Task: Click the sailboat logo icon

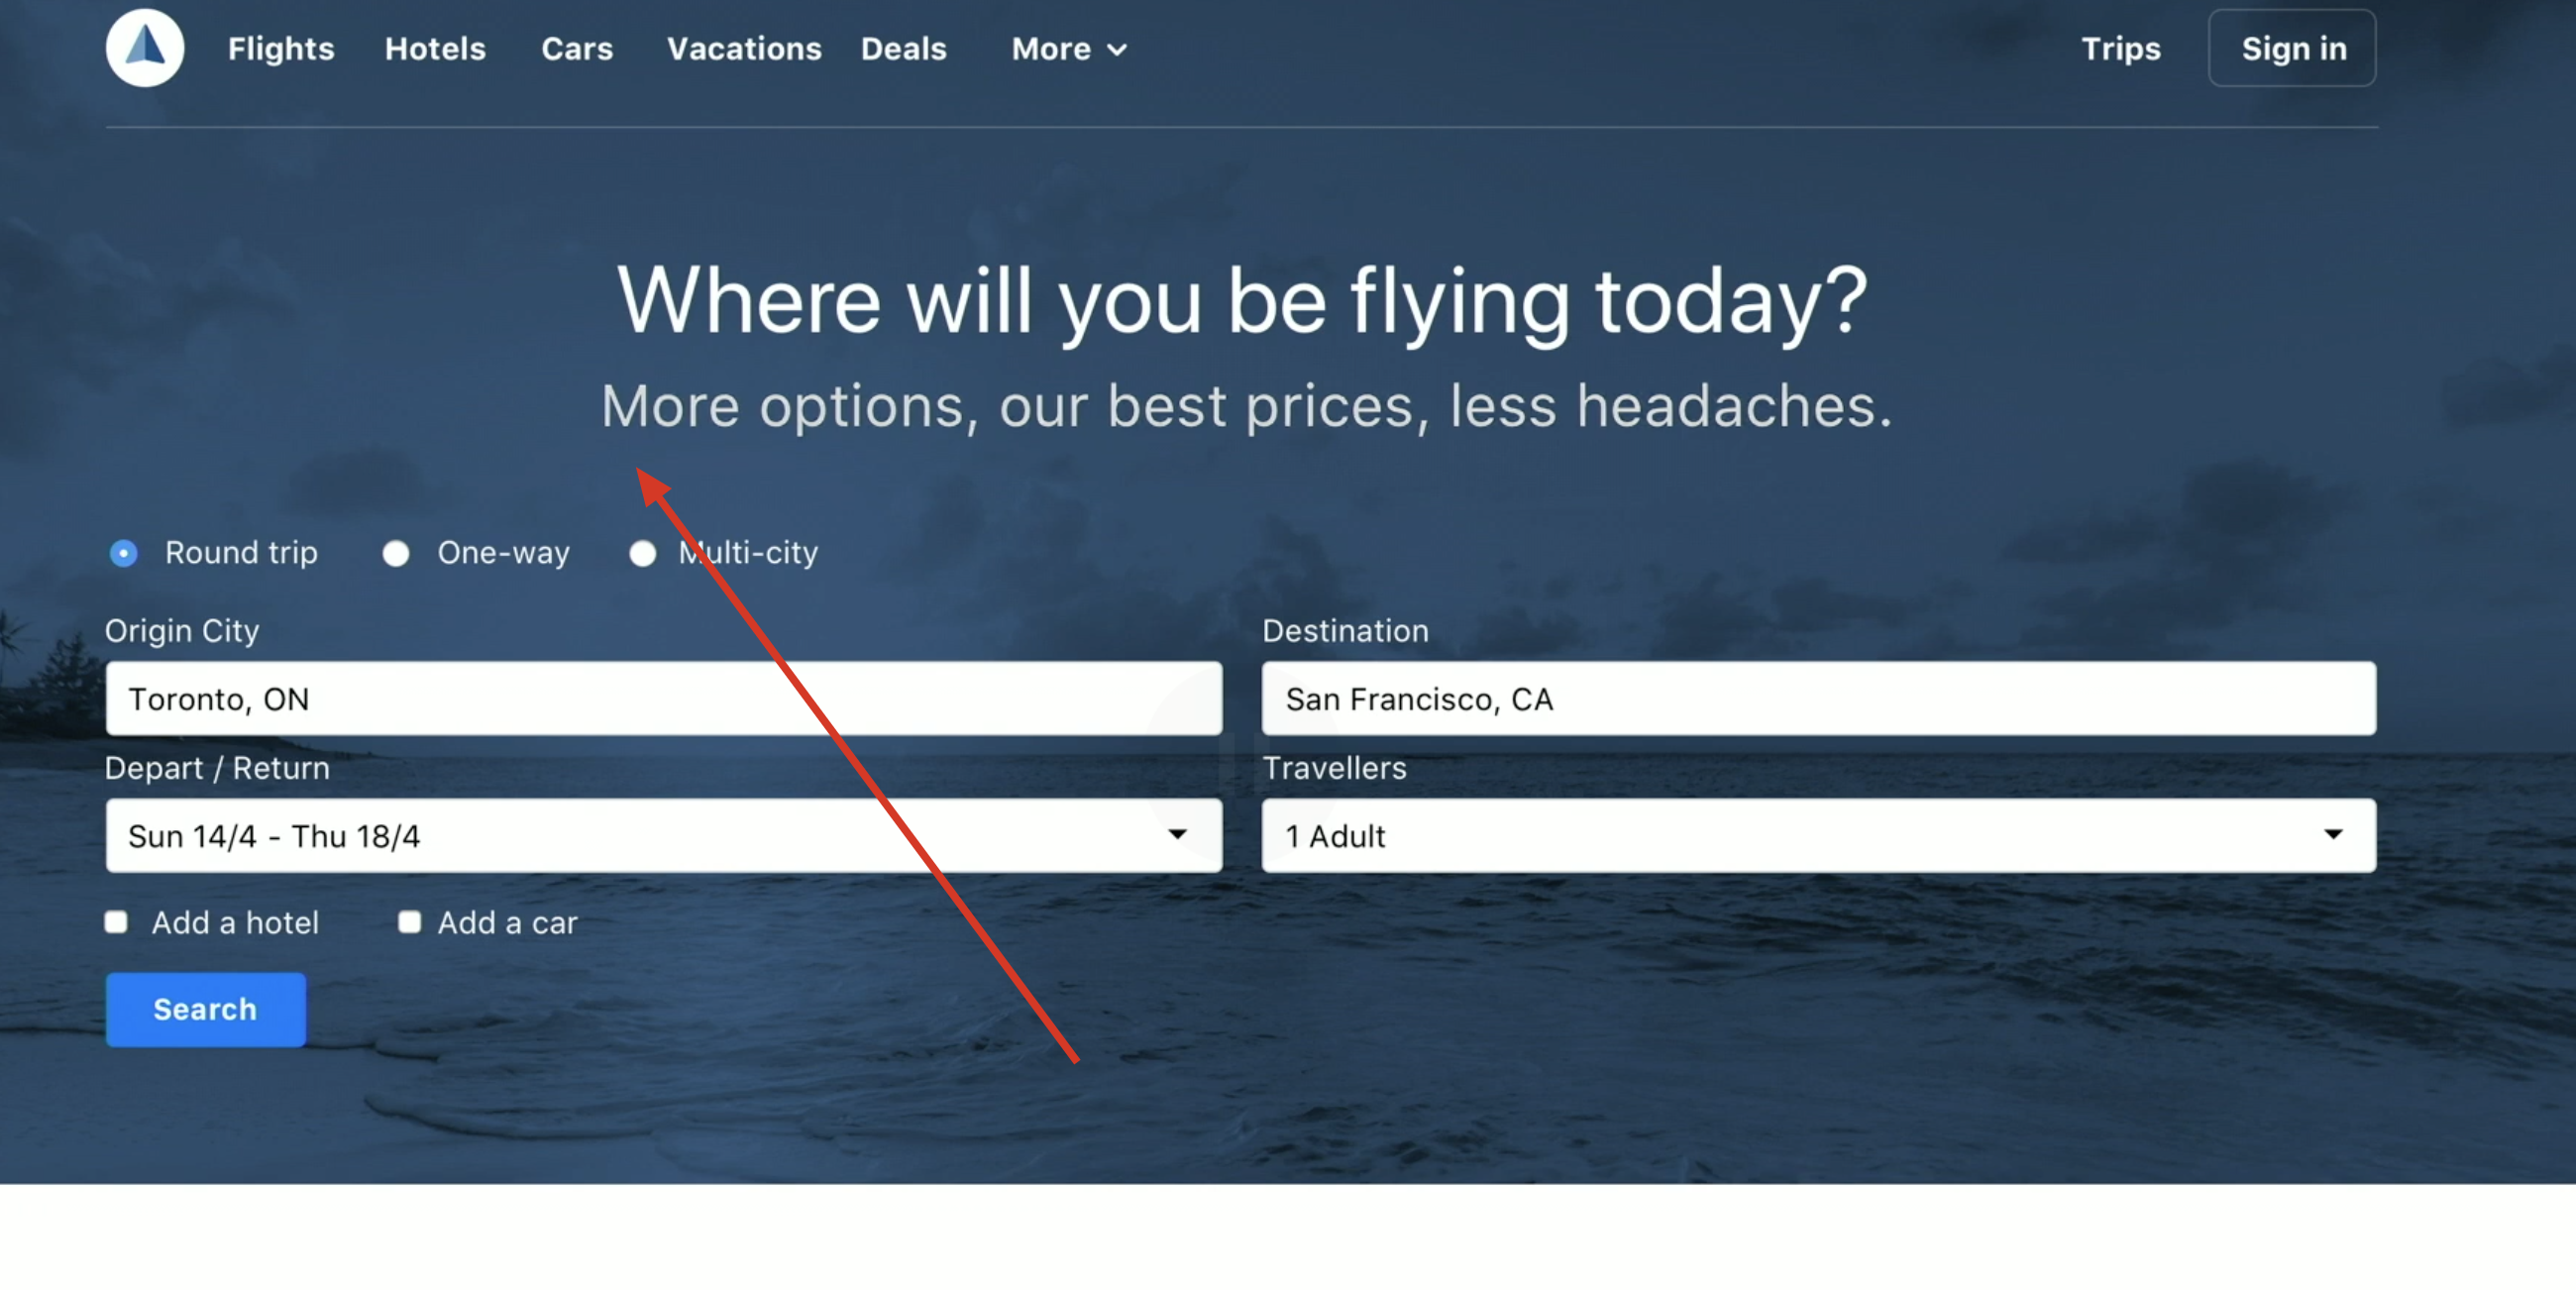Action: tap(145, 48)
